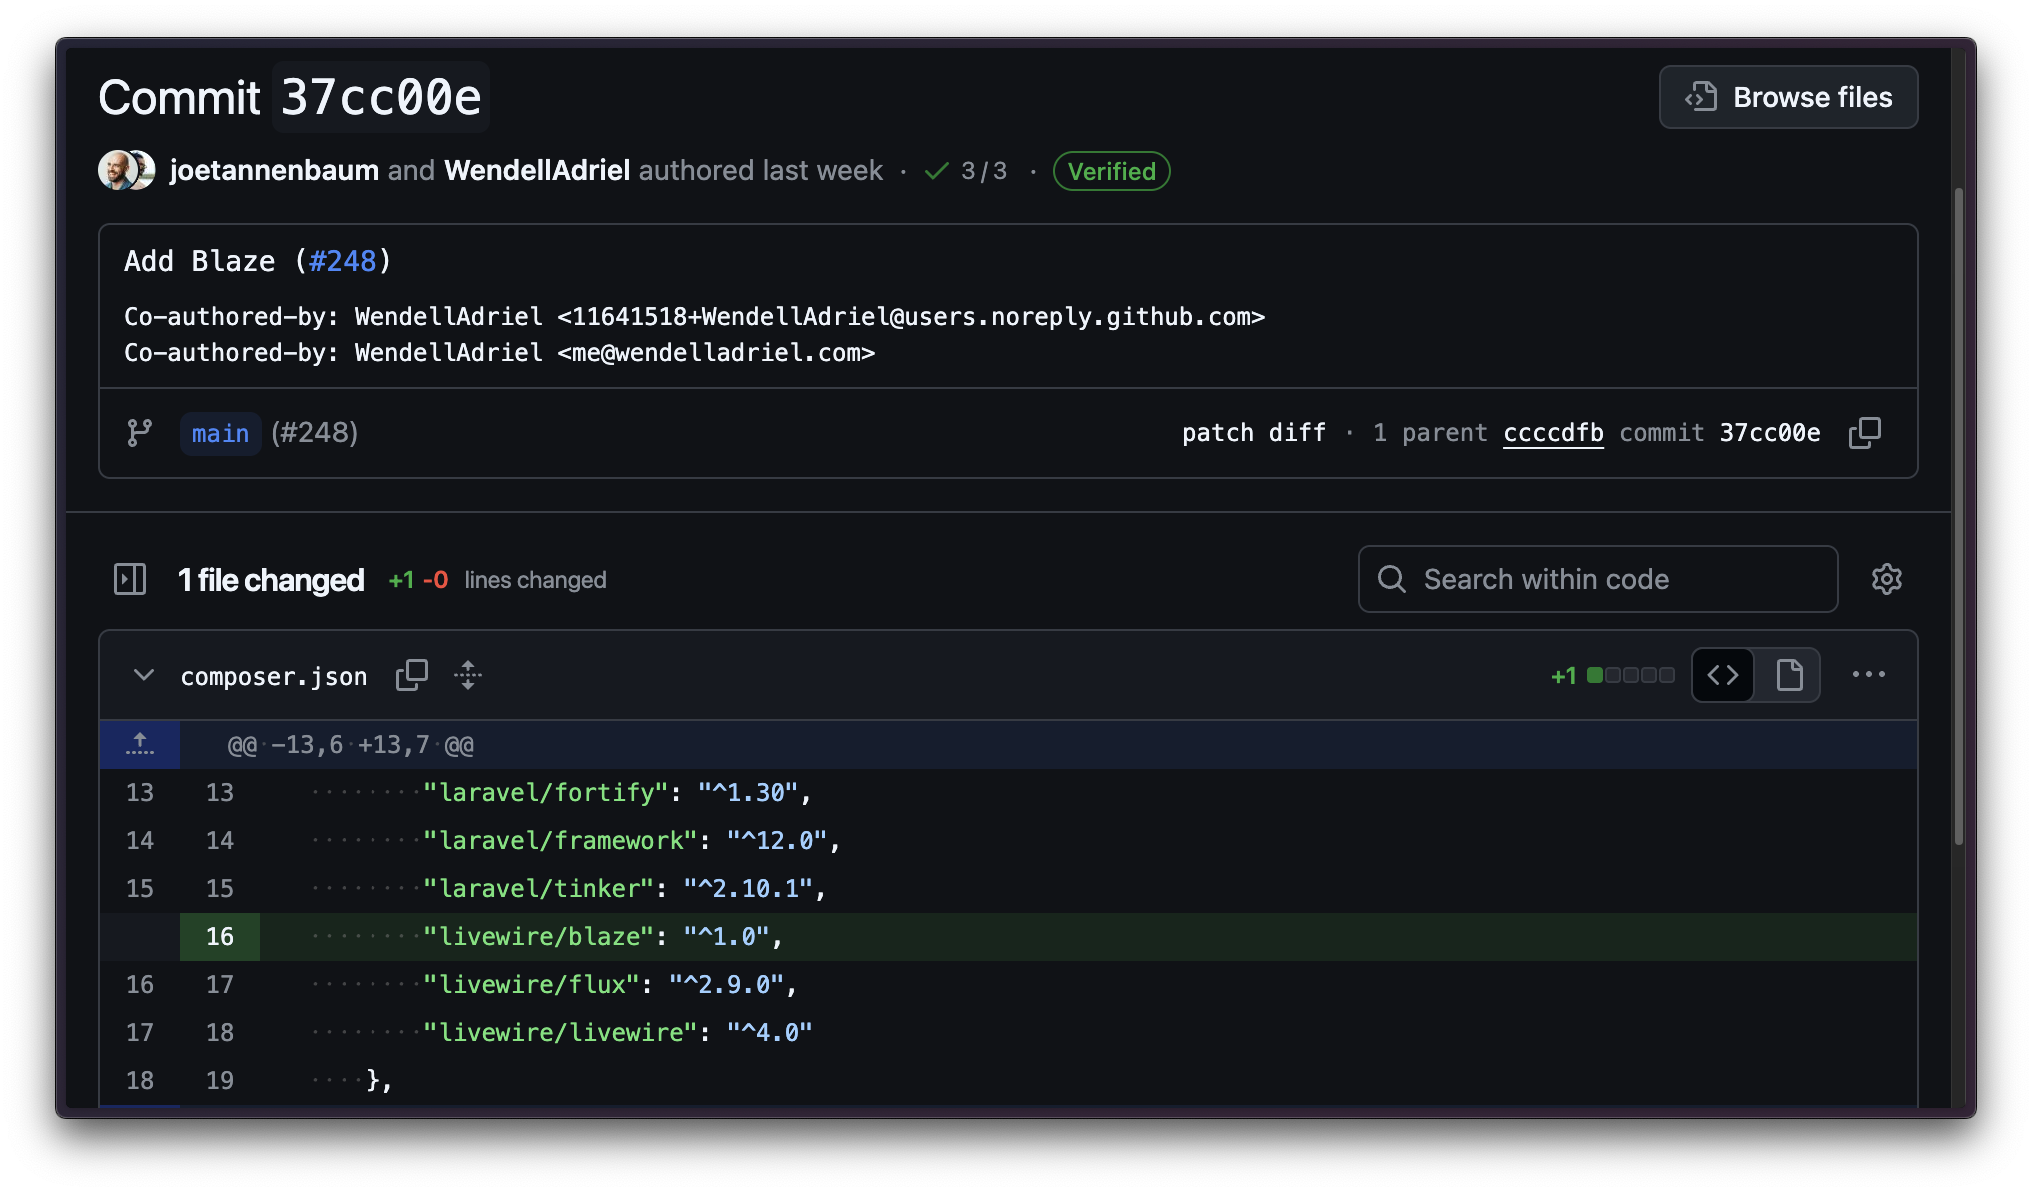Click the +1 diffstat squares indicator
This screenshot has width=2032, height=1192.
(x=1612, y=675)
